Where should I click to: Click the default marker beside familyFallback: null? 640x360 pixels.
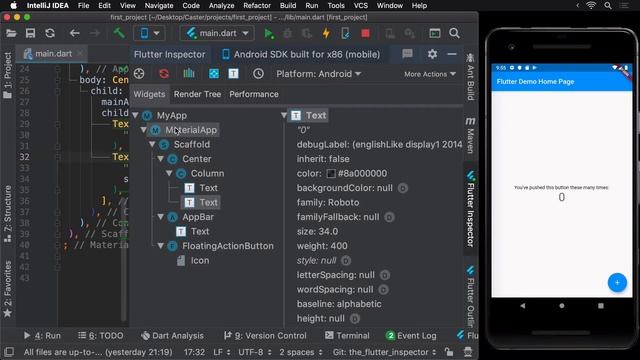click(389, 217)
